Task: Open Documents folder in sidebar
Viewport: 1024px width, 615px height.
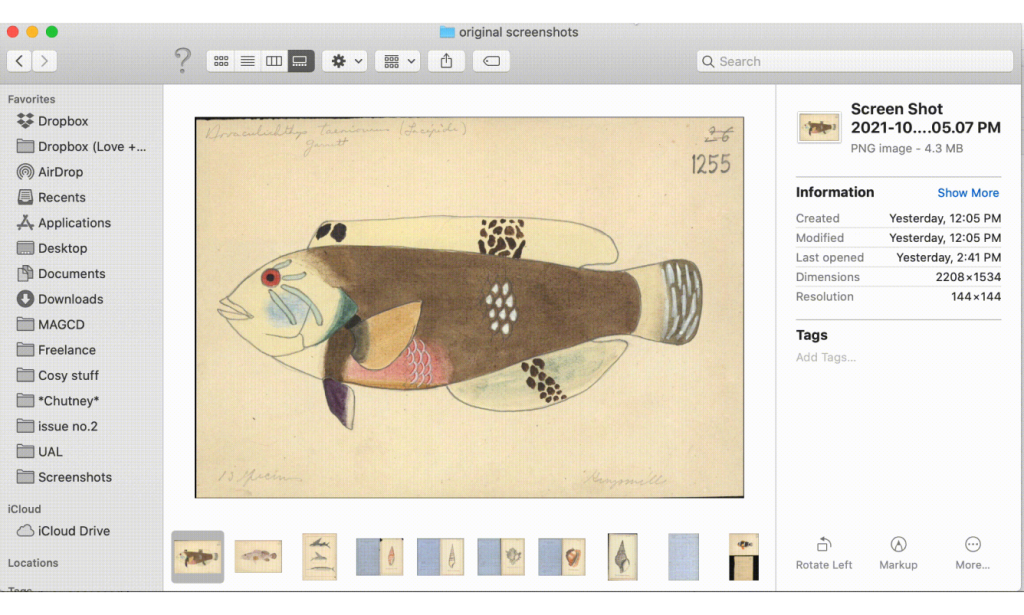Action: tap(61, 274)
